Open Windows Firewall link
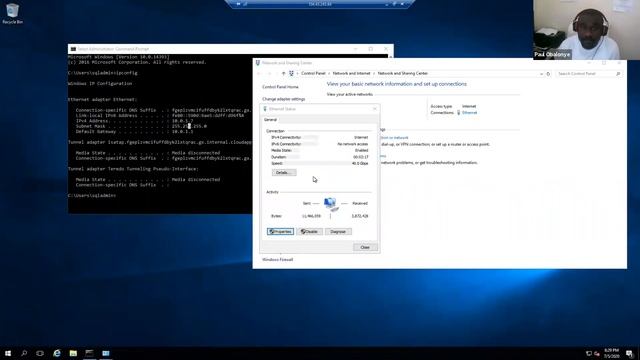Viewport: 640px width, 360px height. click(x=278, y=260)
